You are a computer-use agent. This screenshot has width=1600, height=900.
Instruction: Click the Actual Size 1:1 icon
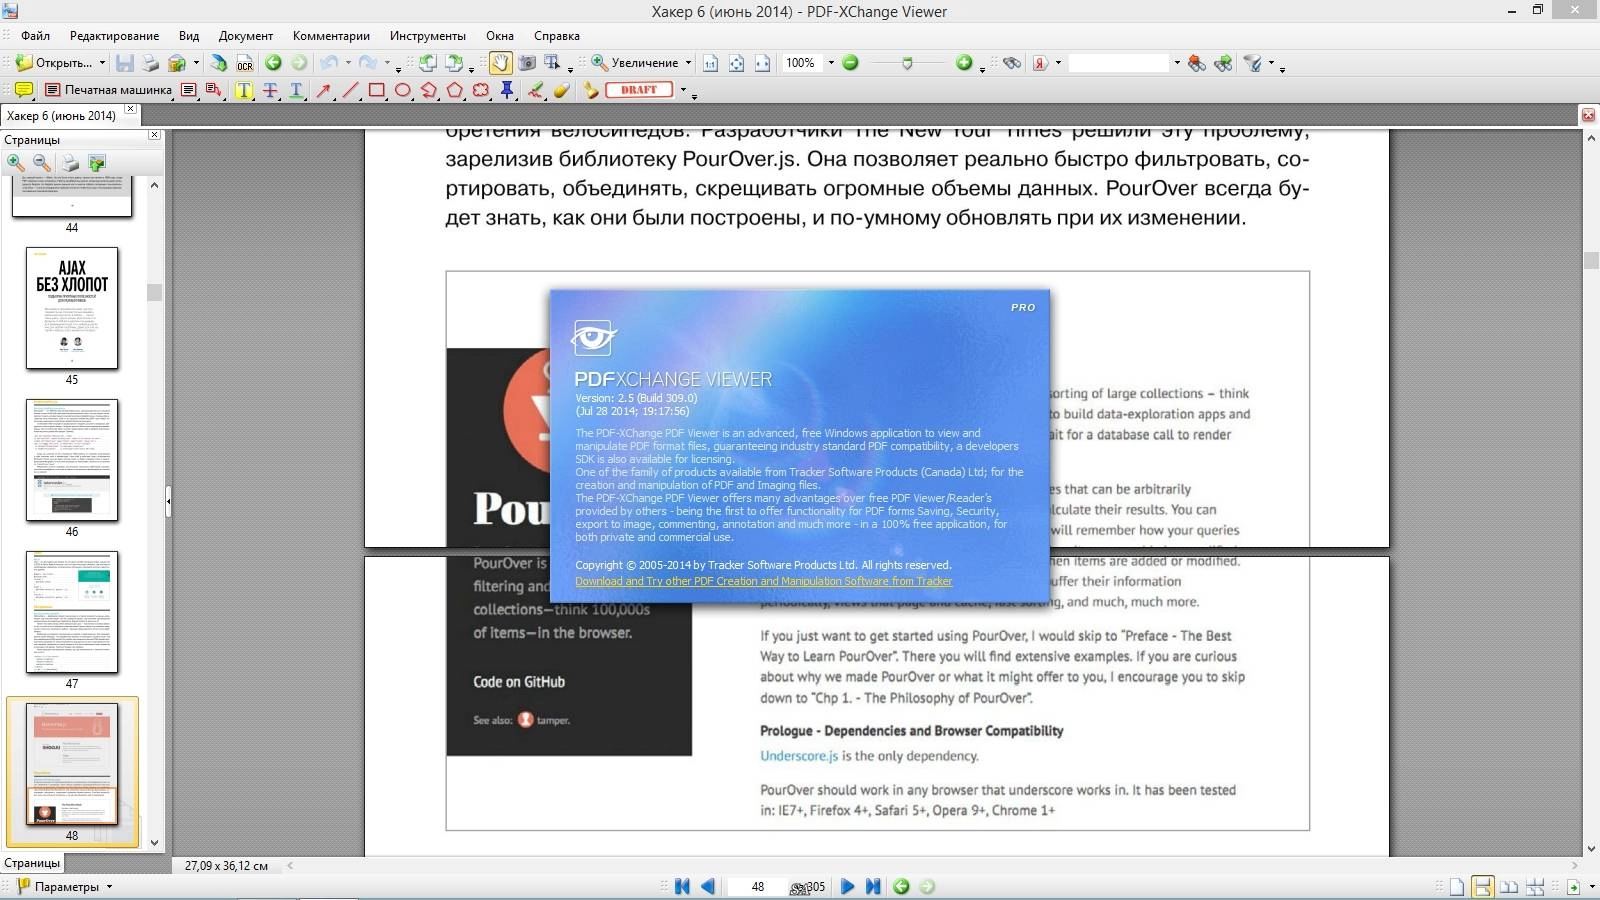tap(710, 63)
